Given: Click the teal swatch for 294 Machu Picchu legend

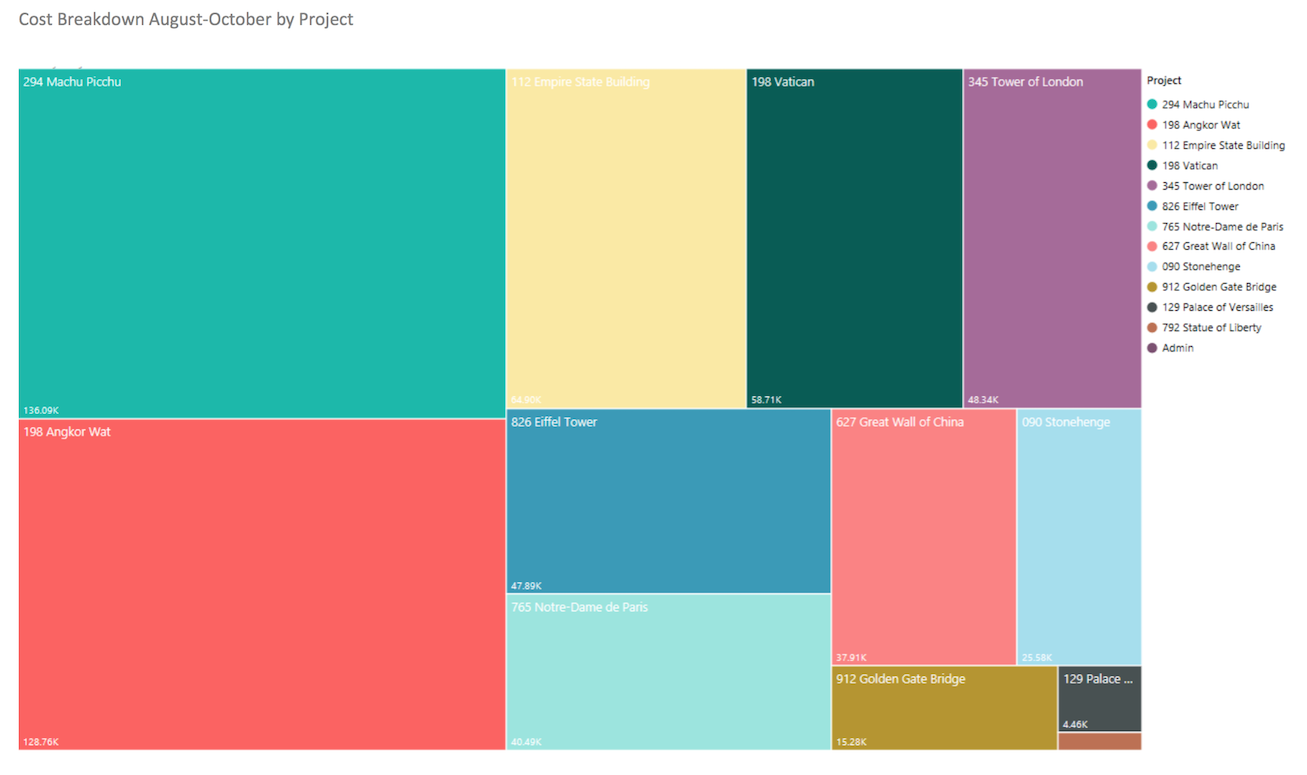Looking at the screenshot, I should coord(1152,105).
